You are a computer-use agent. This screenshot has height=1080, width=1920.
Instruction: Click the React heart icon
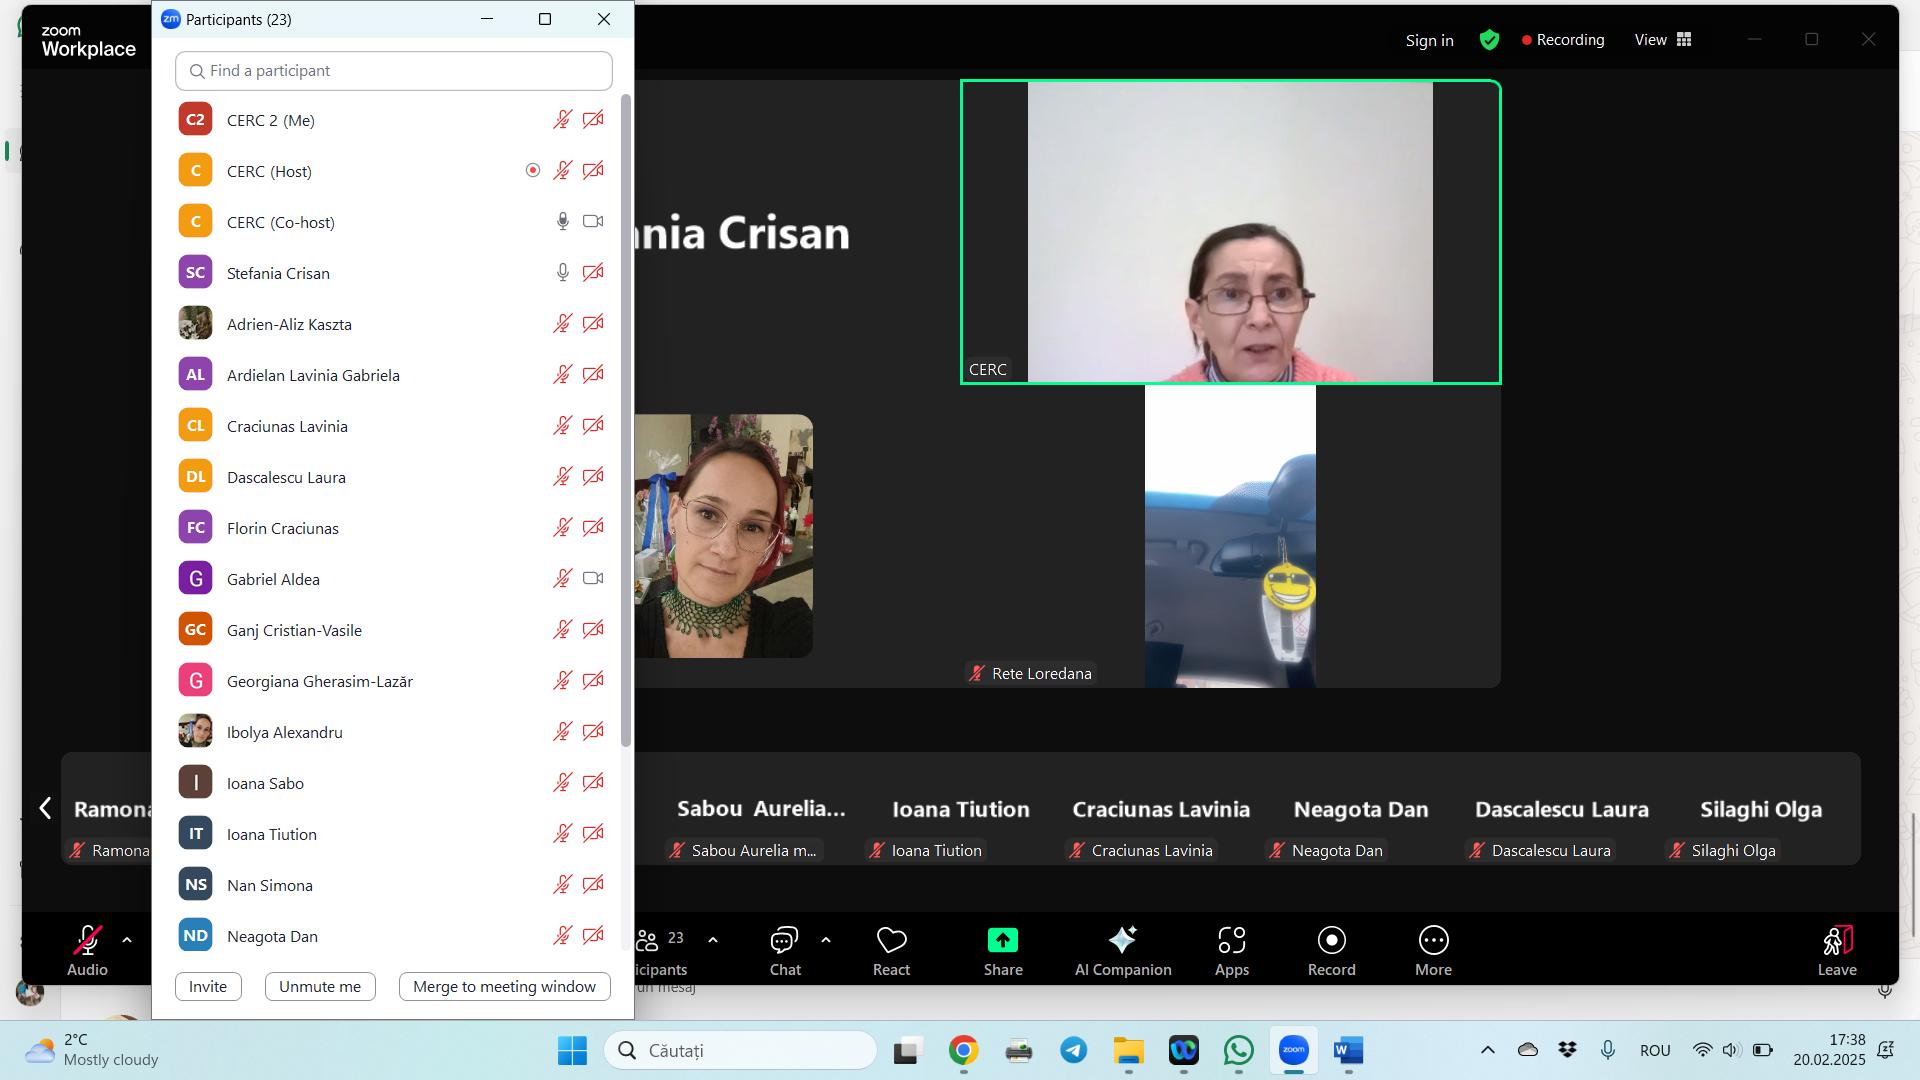(x=891, y=941)
